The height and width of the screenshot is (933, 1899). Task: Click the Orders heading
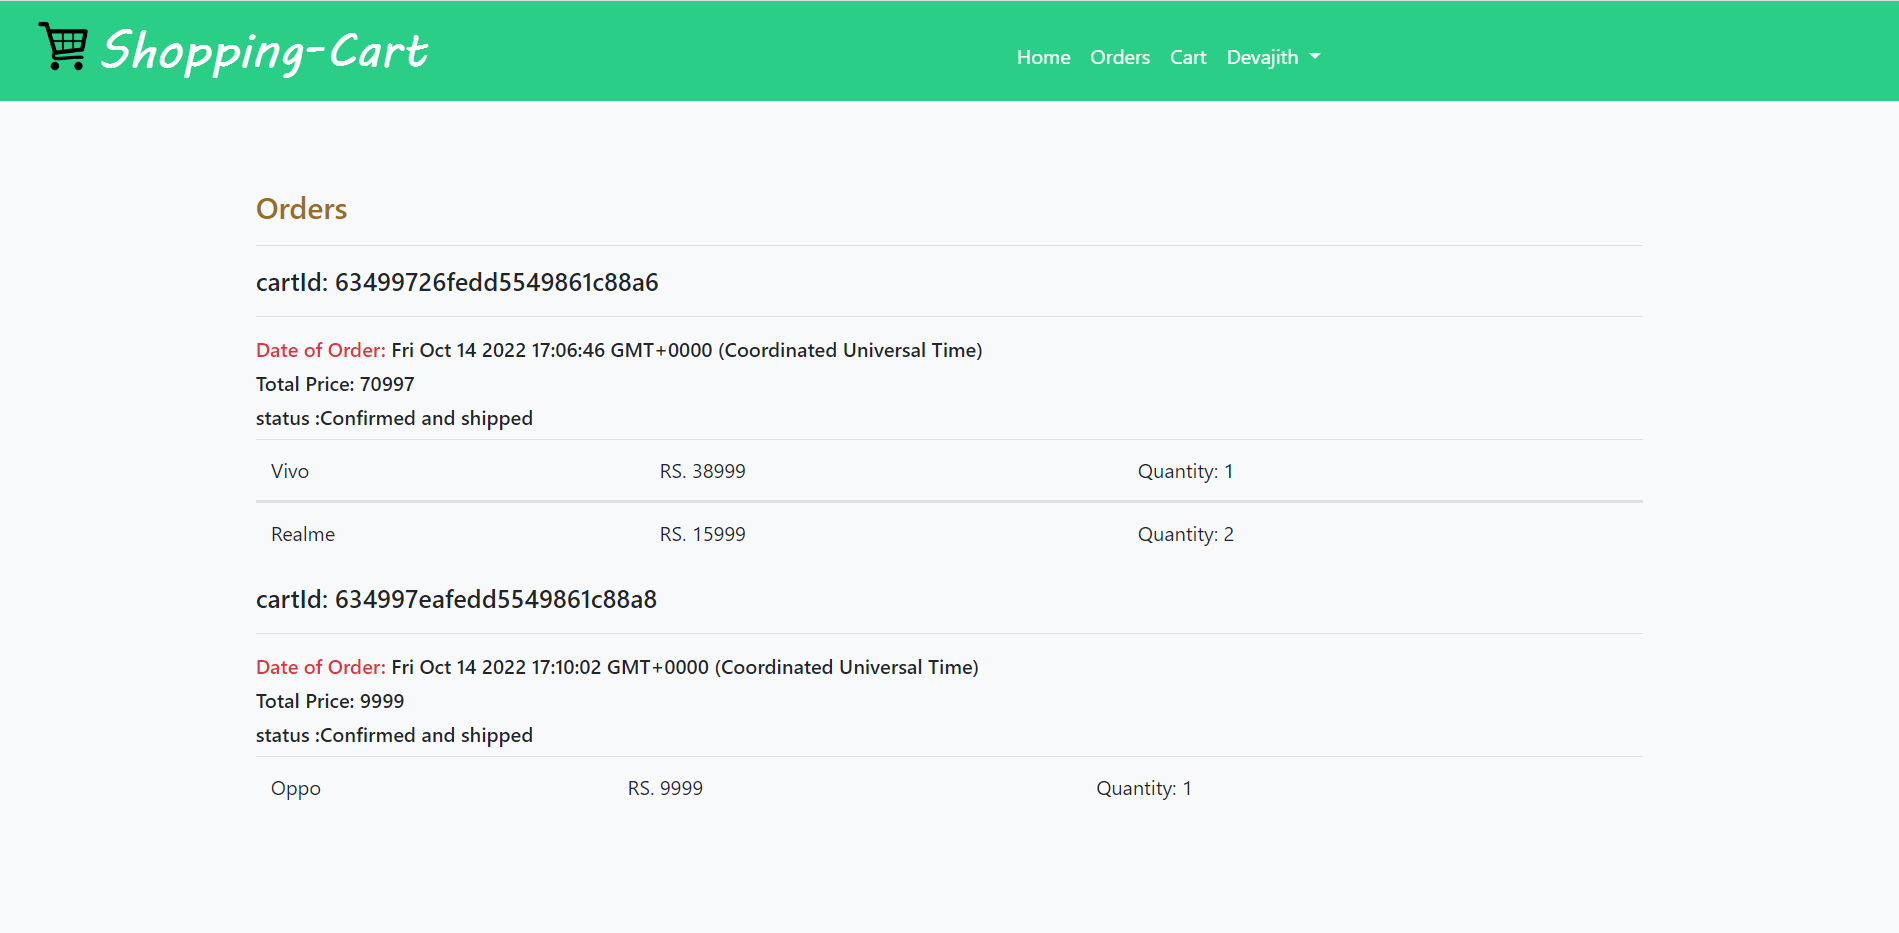300,209
